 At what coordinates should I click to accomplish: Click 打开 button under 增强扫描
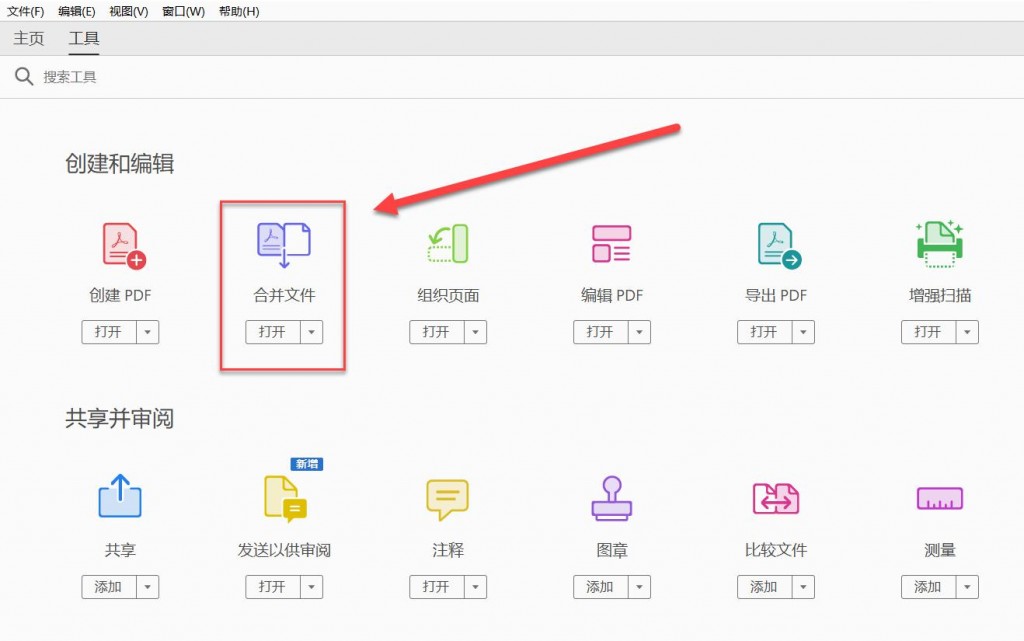[929, 332]
